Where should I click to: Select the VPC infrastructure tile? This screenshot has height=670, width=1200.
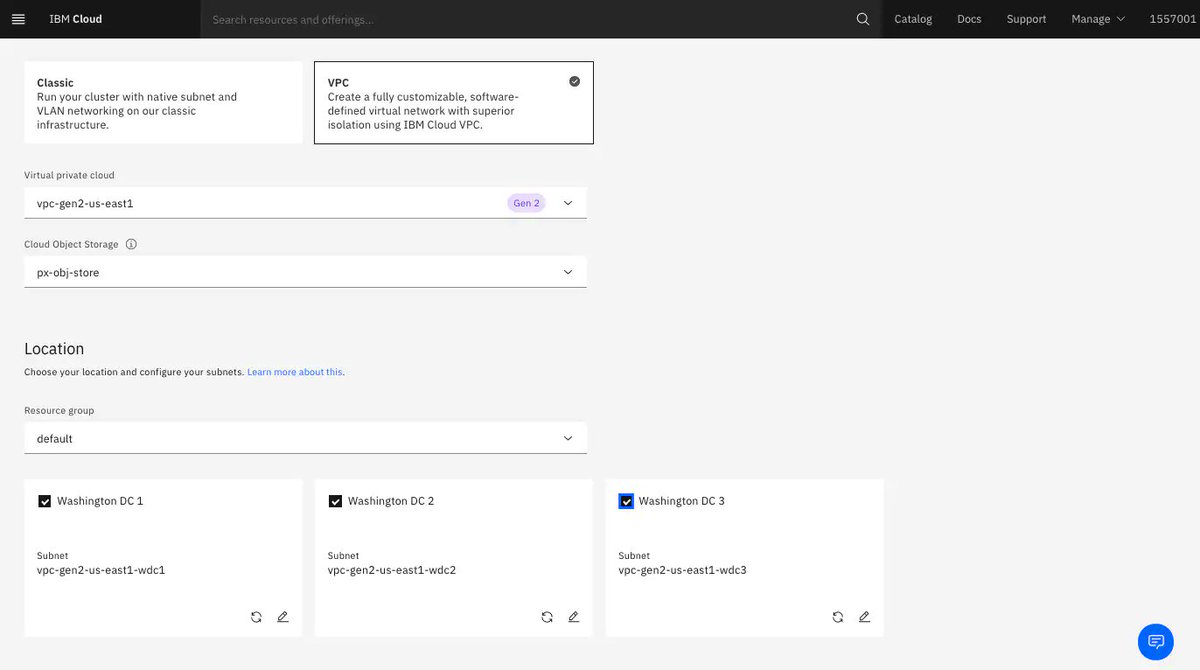pyautogui.click(x=454, y=103)
